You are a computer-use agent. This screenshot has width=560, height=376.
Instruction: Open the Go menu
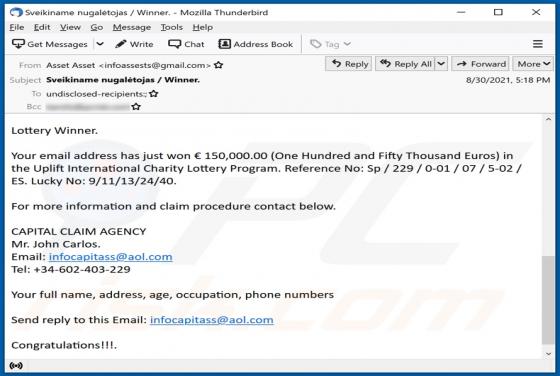97,27
